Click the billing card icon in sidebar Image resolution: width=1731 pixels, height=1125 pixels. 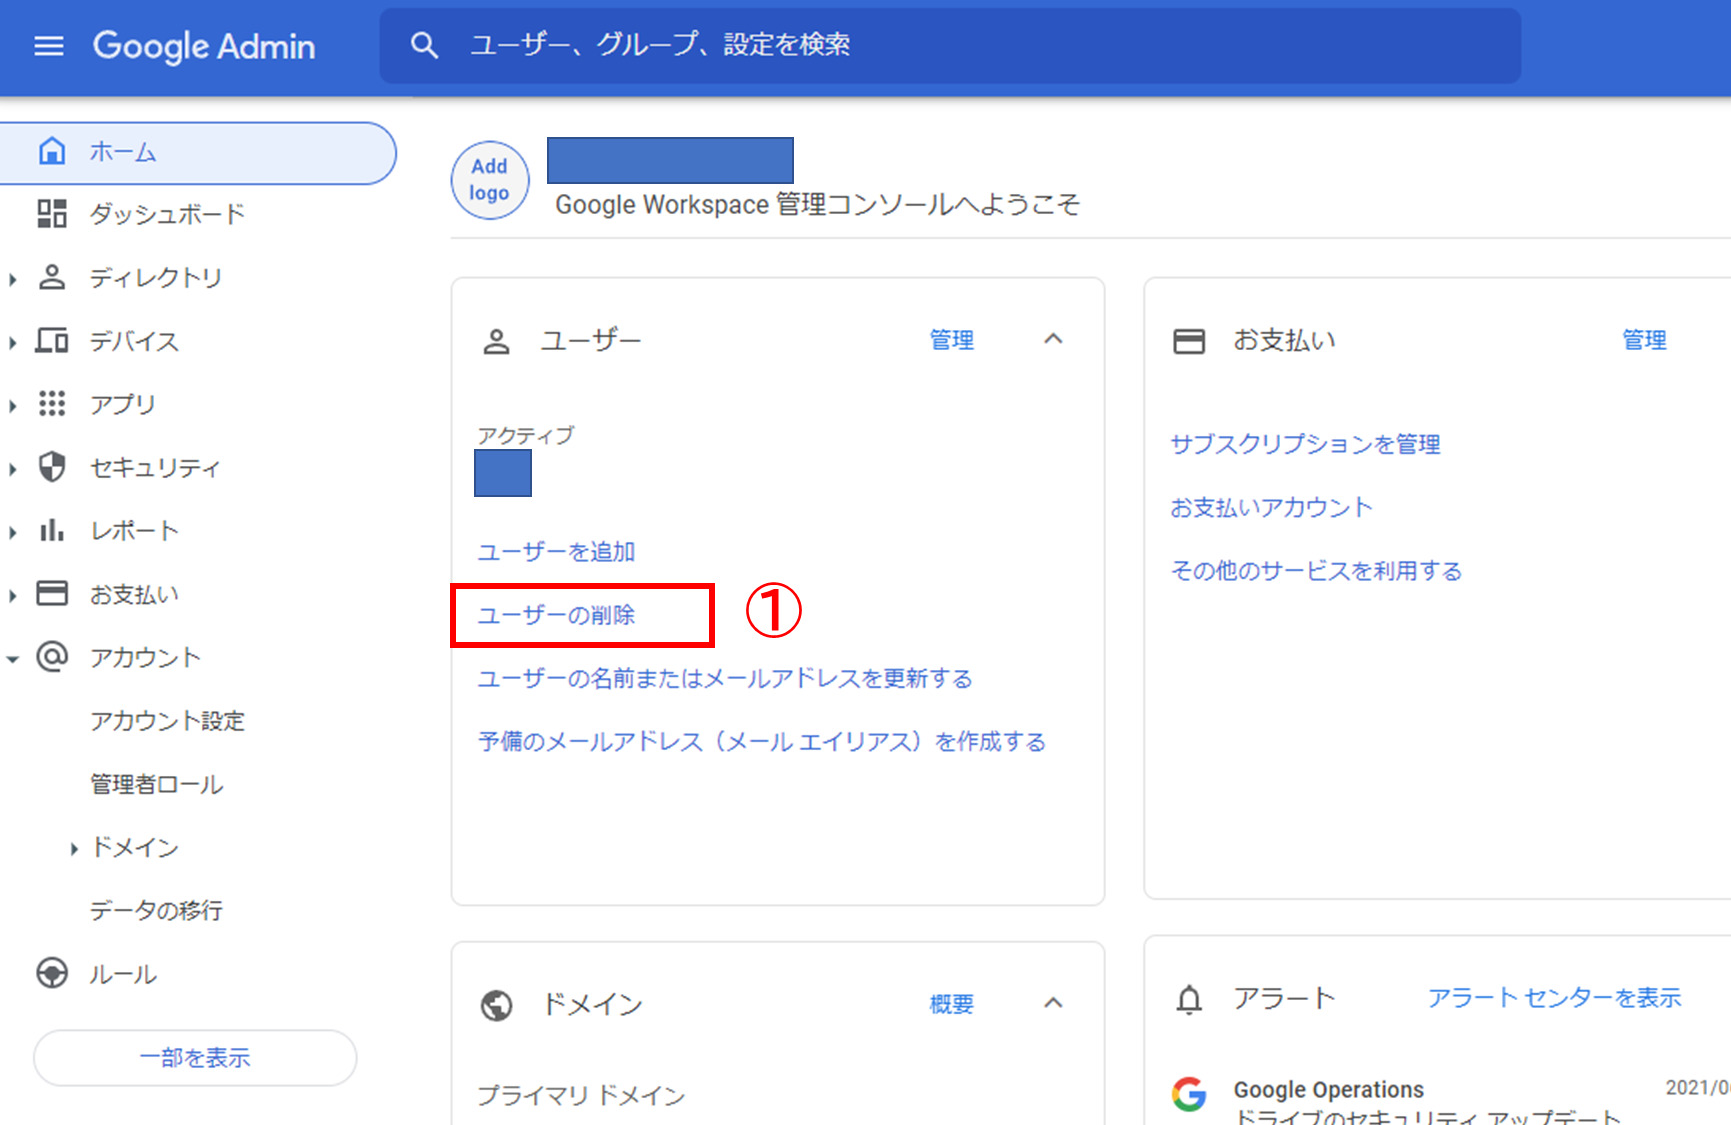(x=52, y=594)
